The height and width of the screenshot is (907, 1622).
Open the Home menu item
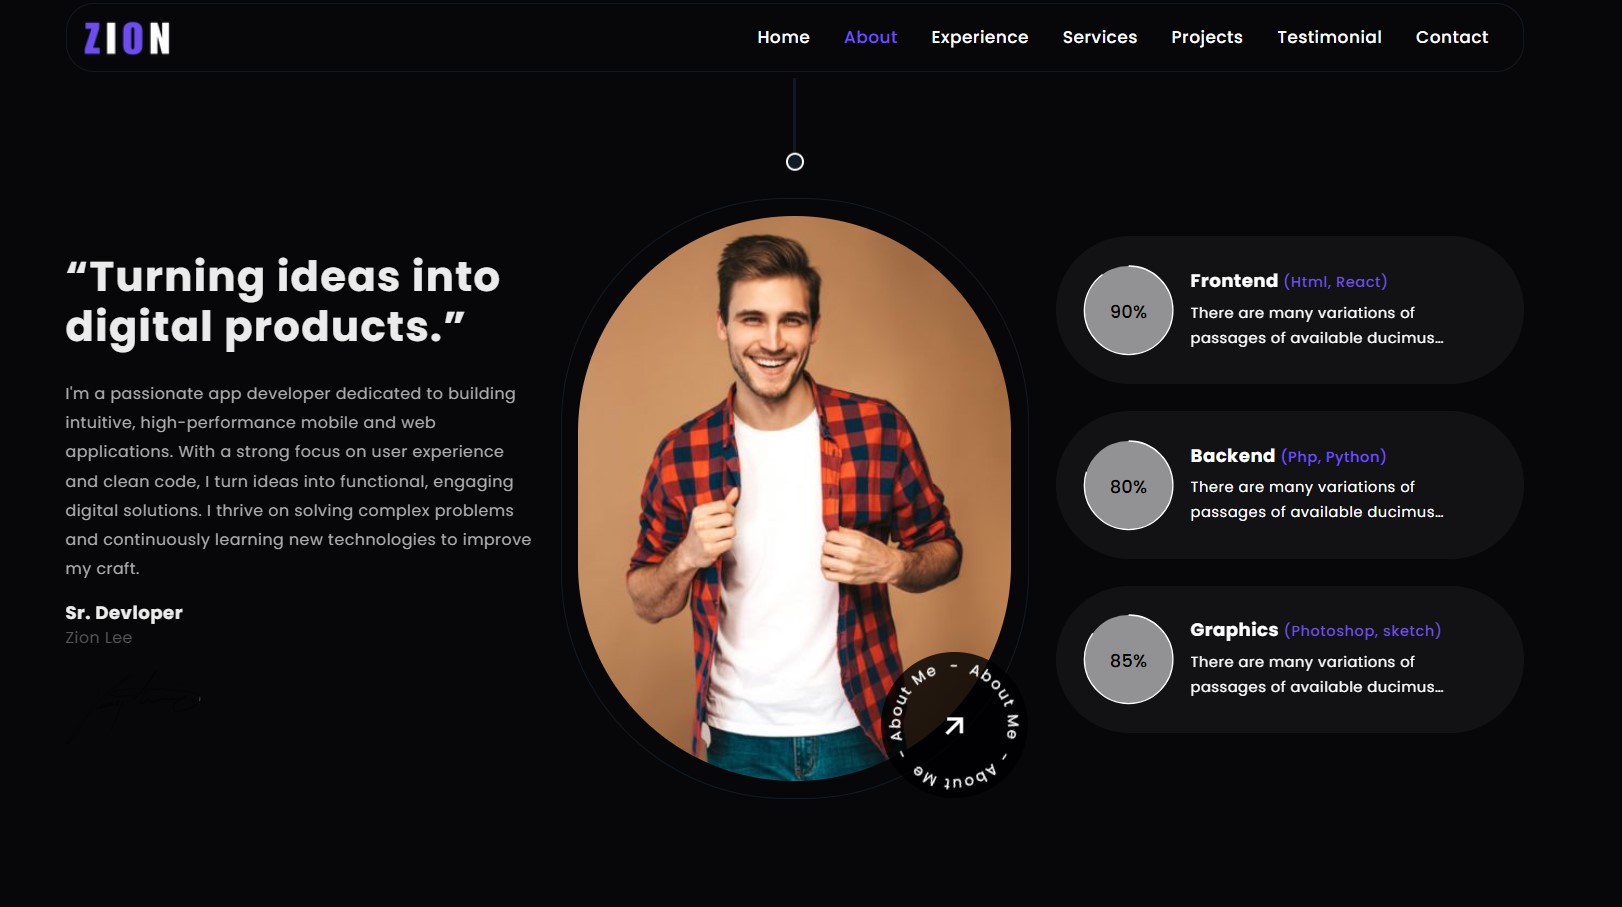click(x=783, y=37)
